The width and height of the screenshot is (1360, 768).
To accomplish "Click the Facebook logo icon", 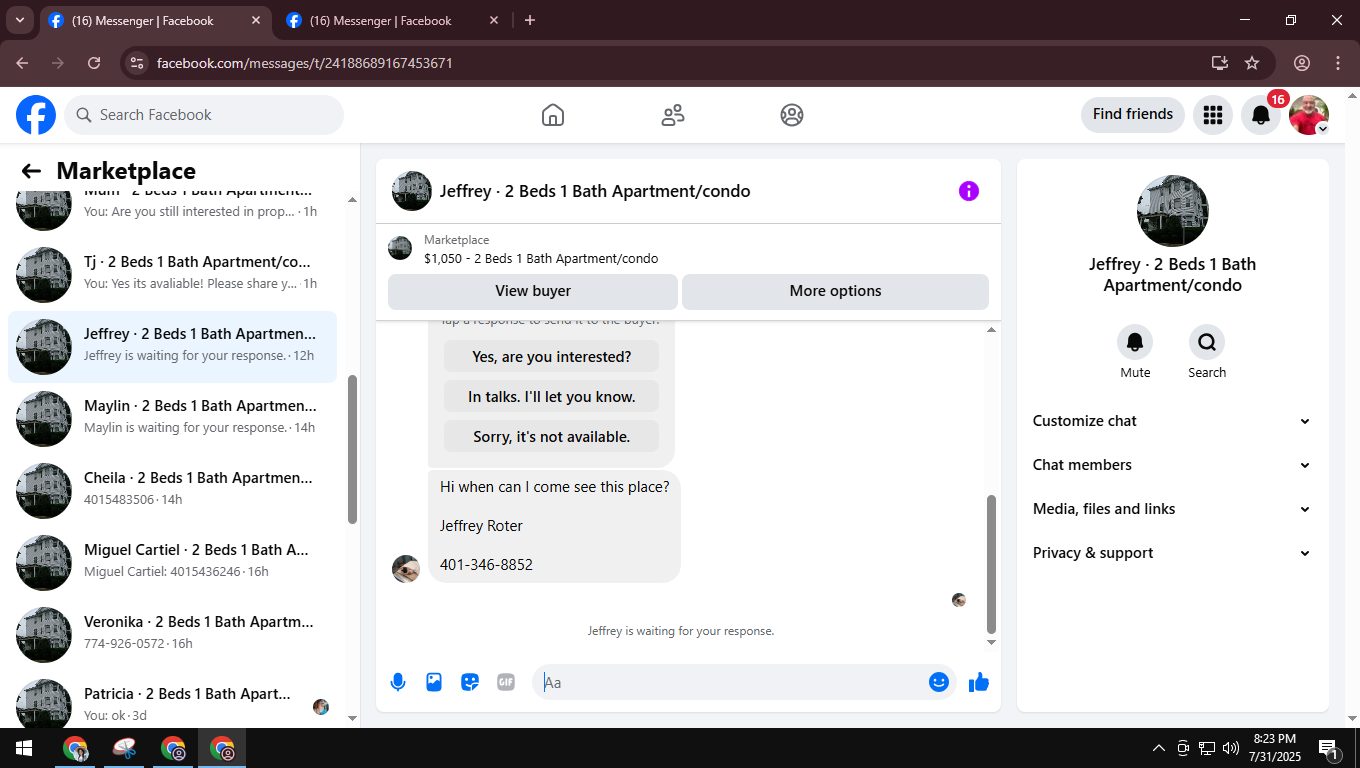I will tap(36, 115).
